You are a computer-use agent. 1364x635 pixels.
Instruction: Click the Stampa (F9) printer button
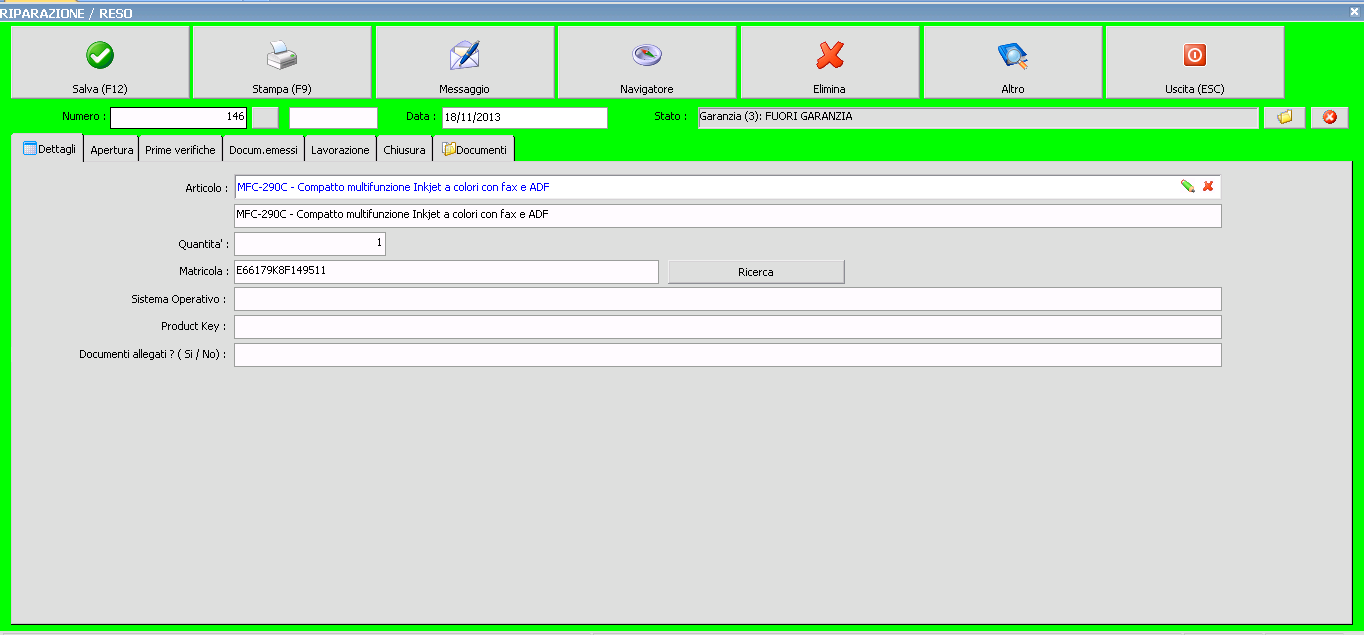(x=282, y=62)
